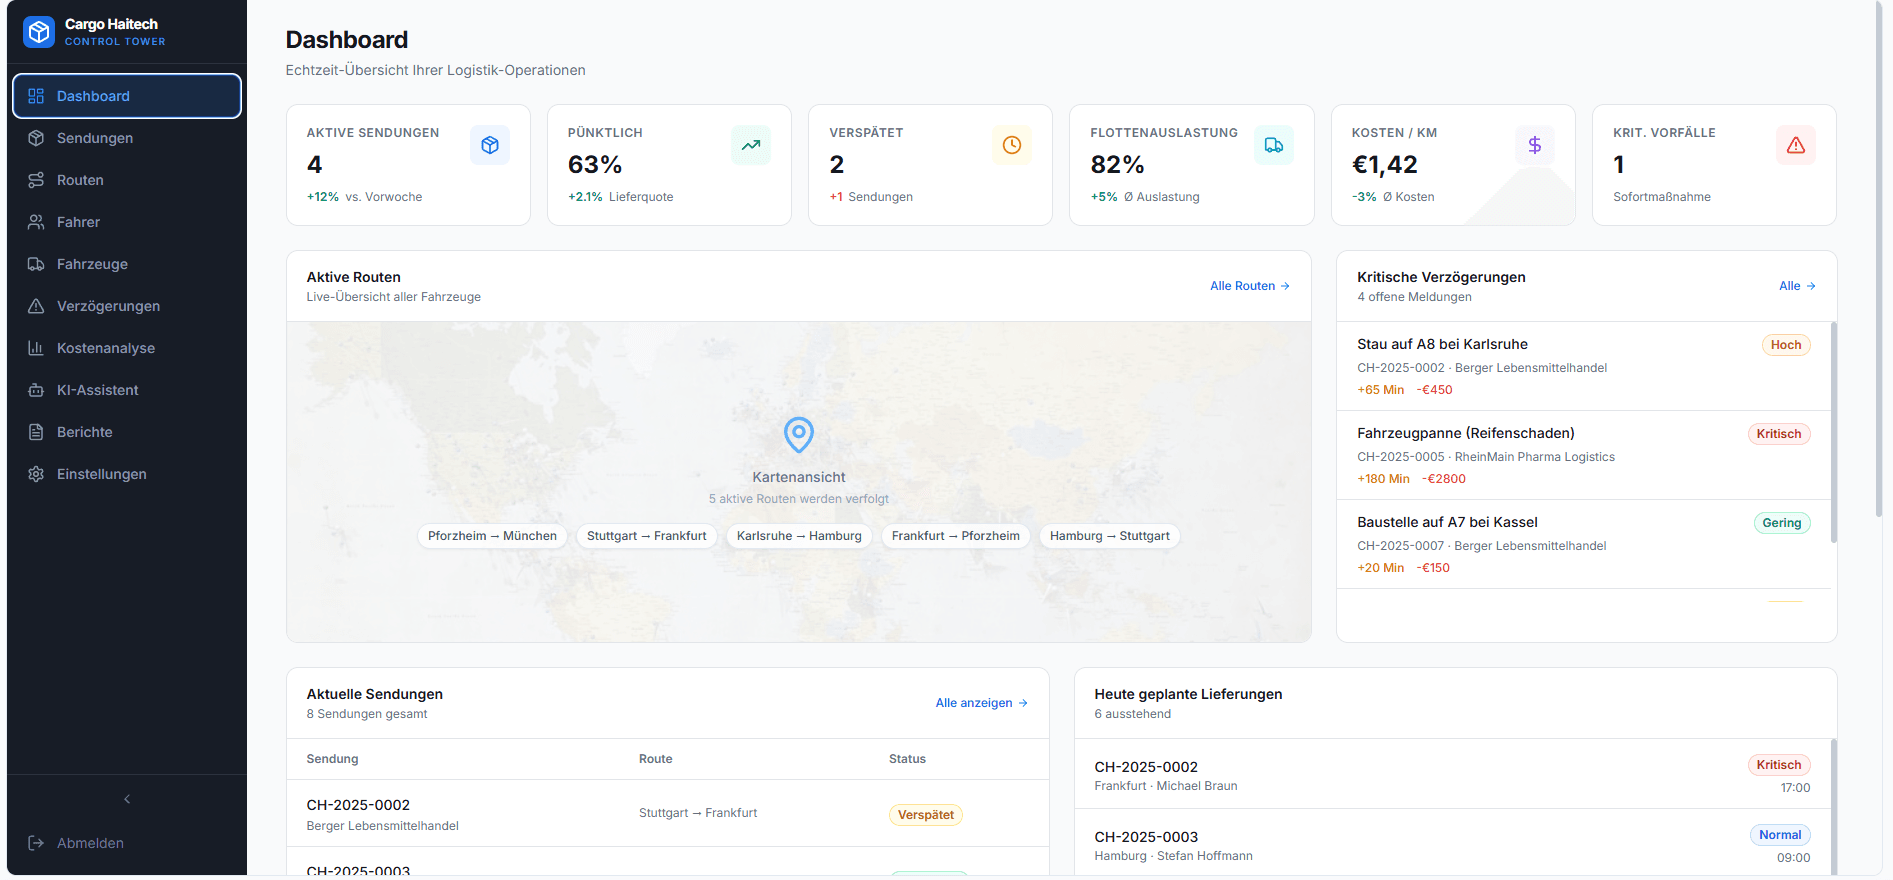Open the Stau auf A8 bei Karlsruhe delay
This screenshot has height=880, width=1893.
pyautogui.click(x=1584, y=366)
